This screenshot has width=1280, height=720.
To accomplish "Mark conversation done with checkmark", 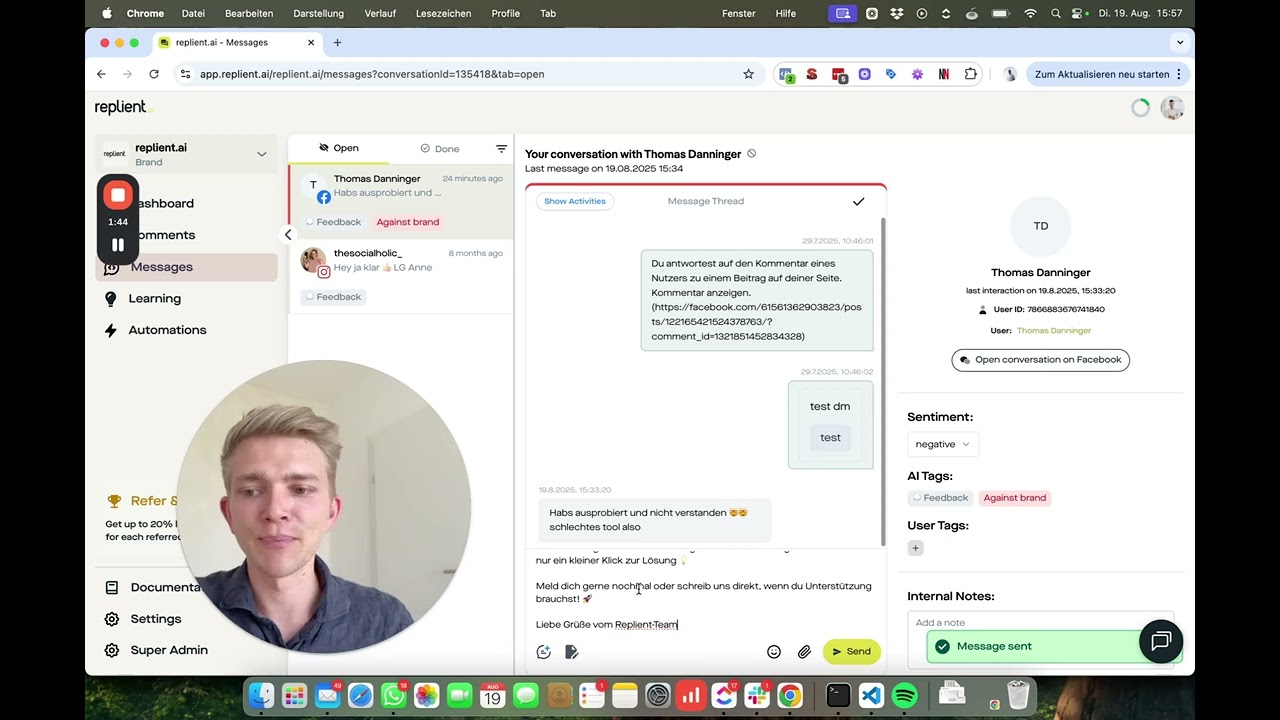I will click(858, 202).
